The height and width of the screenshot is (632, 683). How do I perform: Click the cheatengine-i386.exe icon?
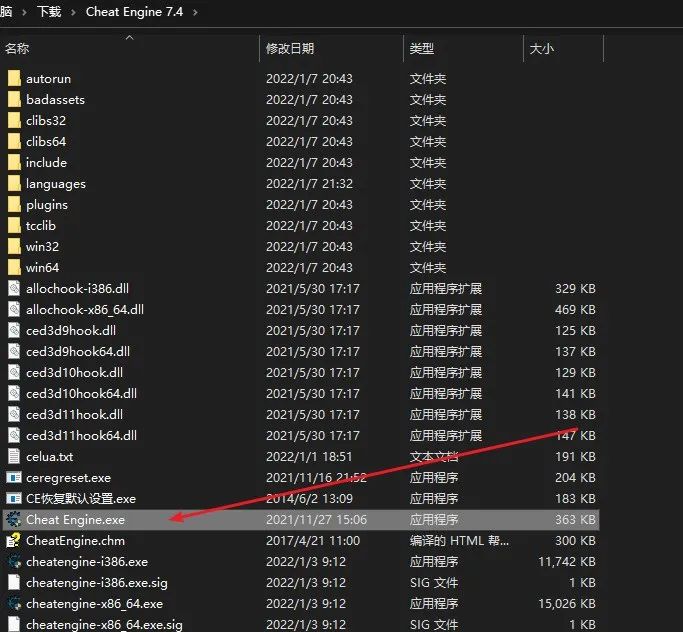coord(14,561)
